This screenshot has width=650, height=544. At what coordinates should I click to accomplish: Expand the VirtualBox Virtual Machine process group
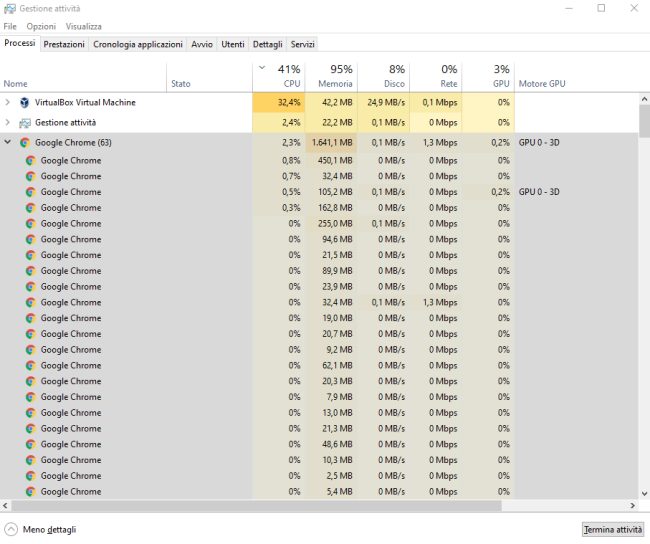(7, 102)
